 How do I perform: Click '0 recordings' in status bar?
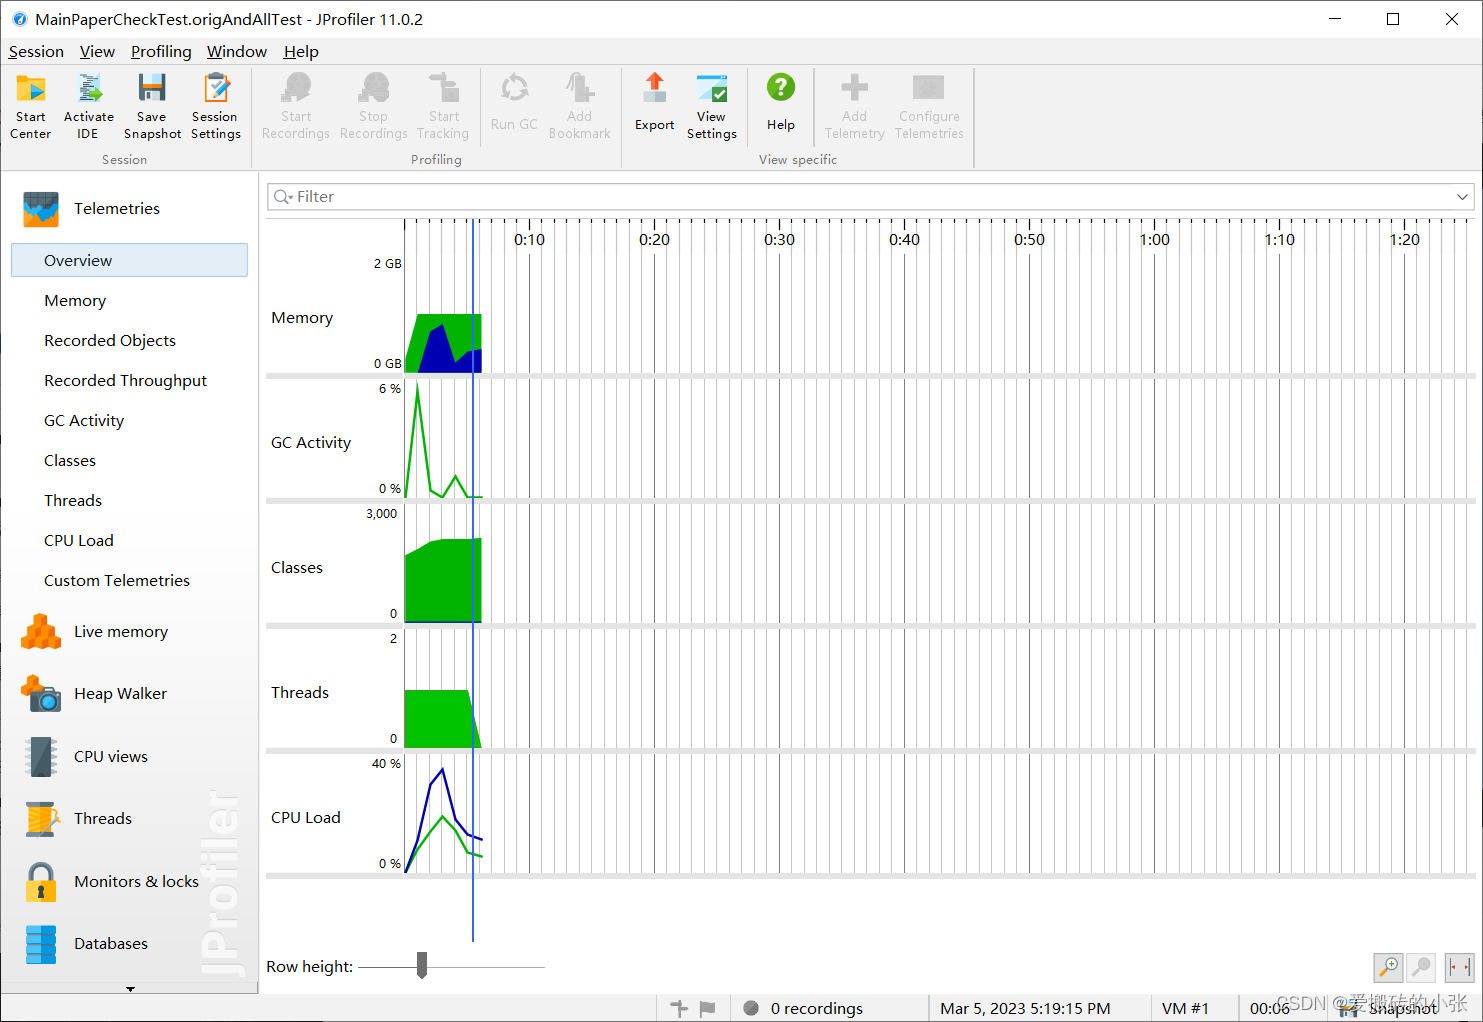[817, 1008]
